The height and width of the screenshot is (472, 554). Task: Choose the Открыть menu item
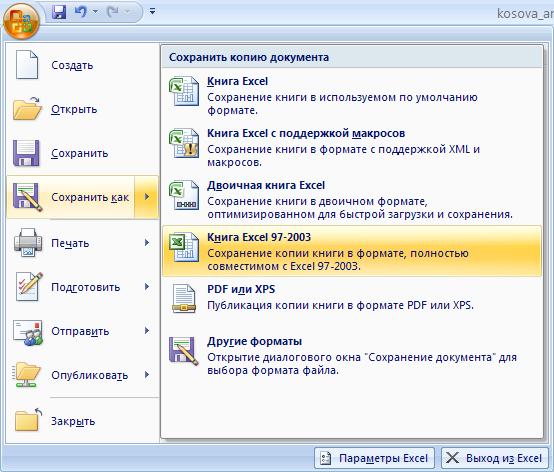[x=83, y=109]
